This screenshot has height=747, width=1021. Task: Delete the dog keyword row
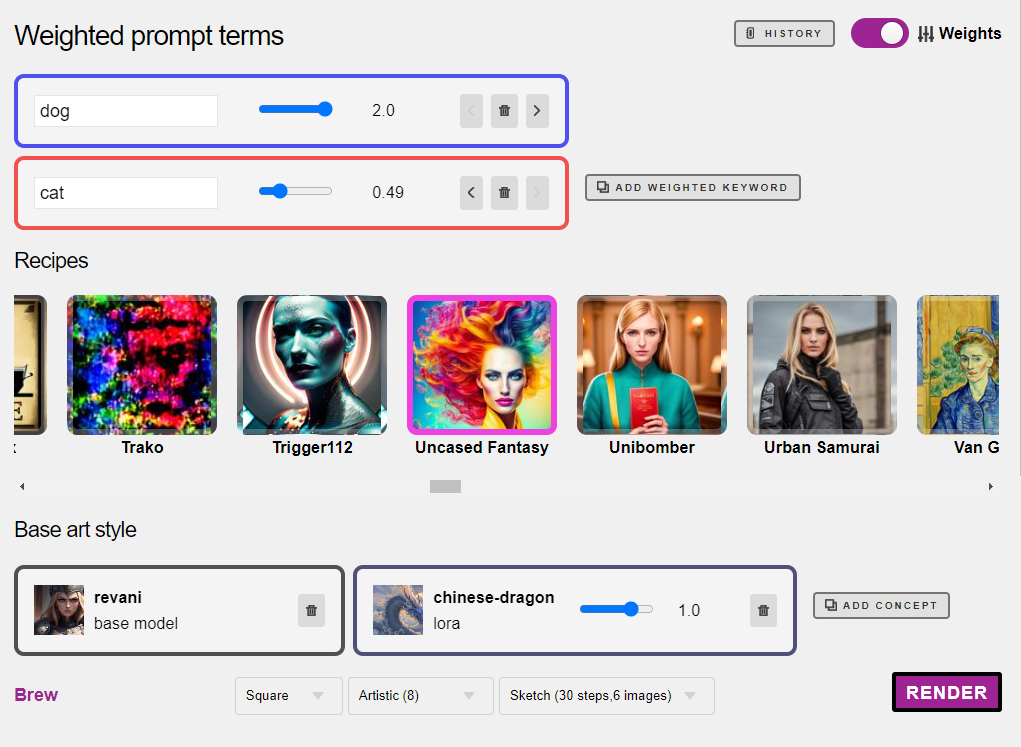tap(504, 111)
